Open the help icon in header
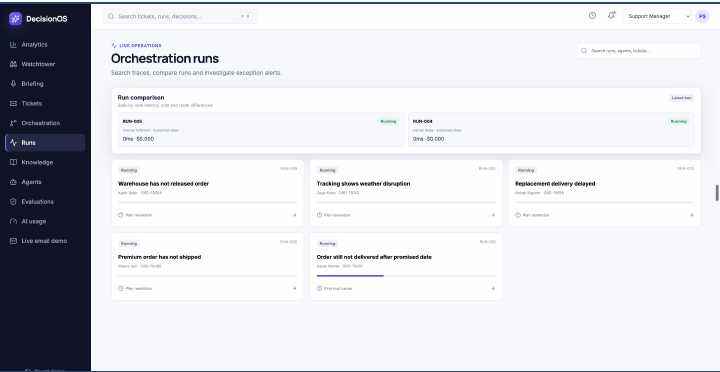Screen dimensions: 720x372 click(x=592, y=16)
